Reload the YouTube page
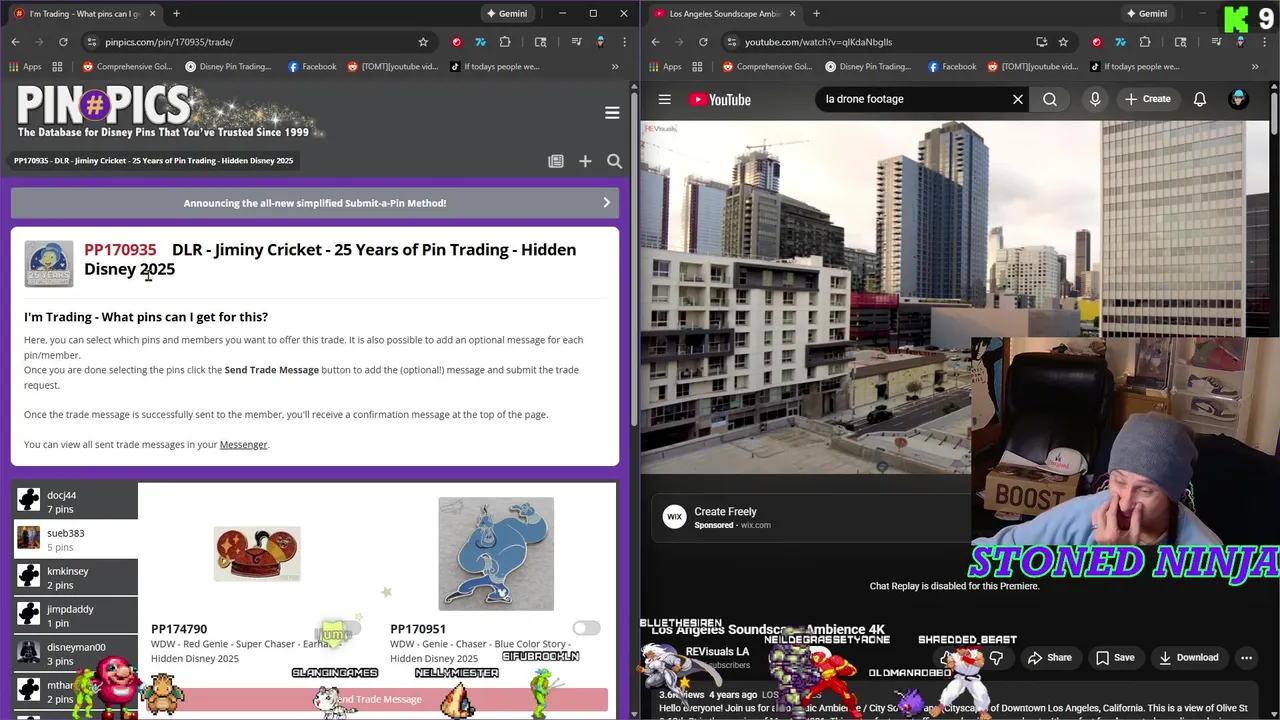The height and width of the screenshot is (720, 1280). [x=703, y=42]
